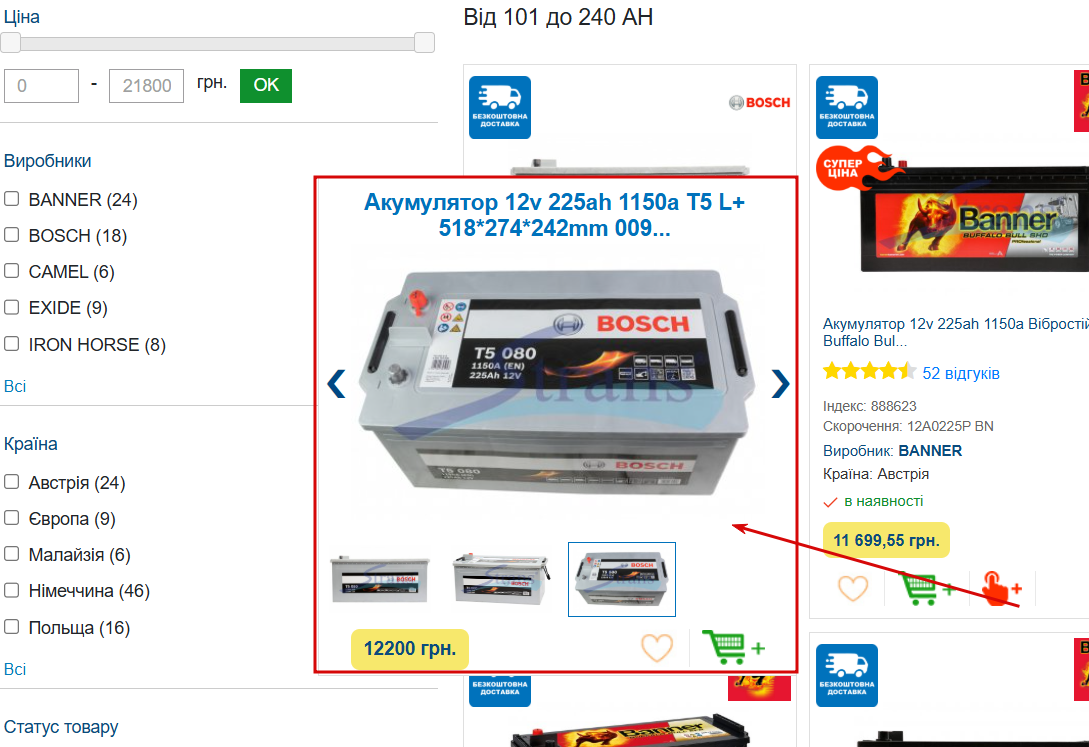Screen dimensions: 1089x747
Task: Click the right price slider handle
Action: (x=424, y=42)
